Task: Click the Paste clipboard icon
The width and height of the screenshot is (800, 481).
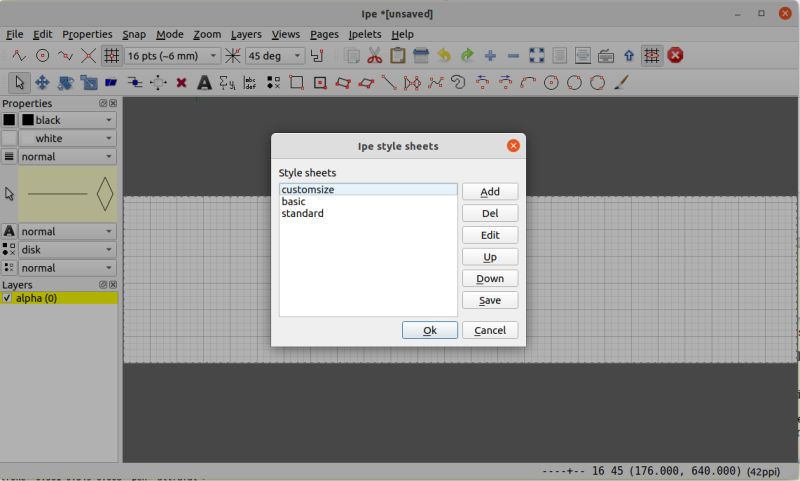Action: coord(397,56)
